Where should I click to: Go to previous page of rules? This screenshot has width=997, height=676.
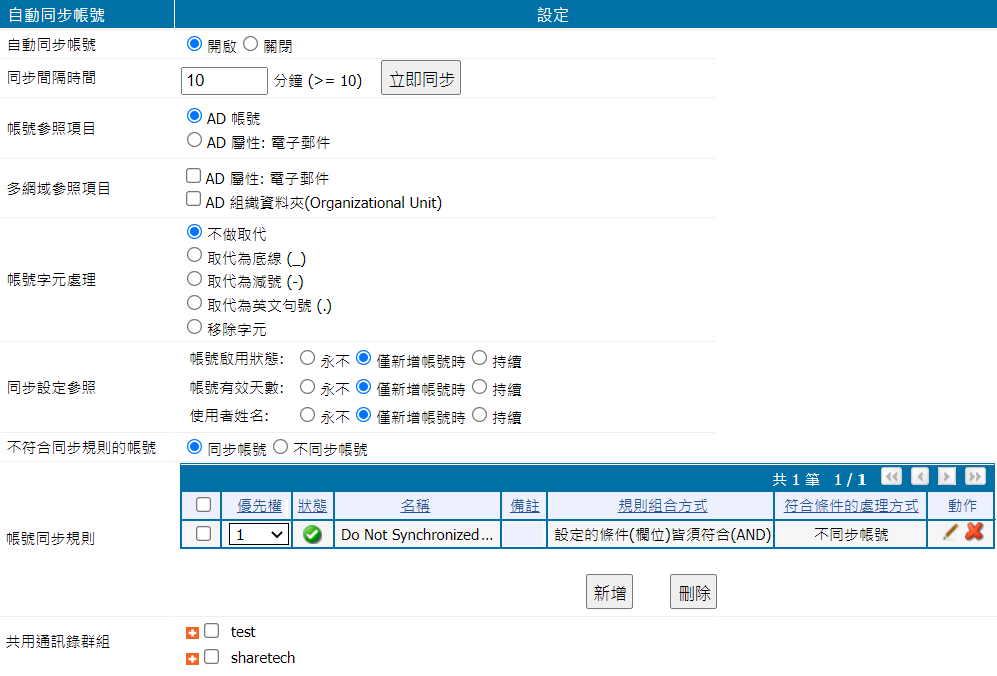coord(920,477)
